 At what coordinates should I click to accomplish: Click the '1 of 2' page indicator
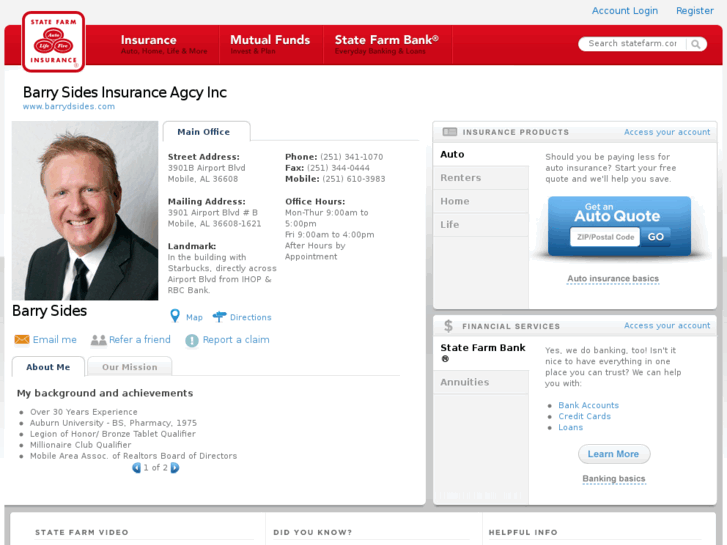[x=155, y=468]
